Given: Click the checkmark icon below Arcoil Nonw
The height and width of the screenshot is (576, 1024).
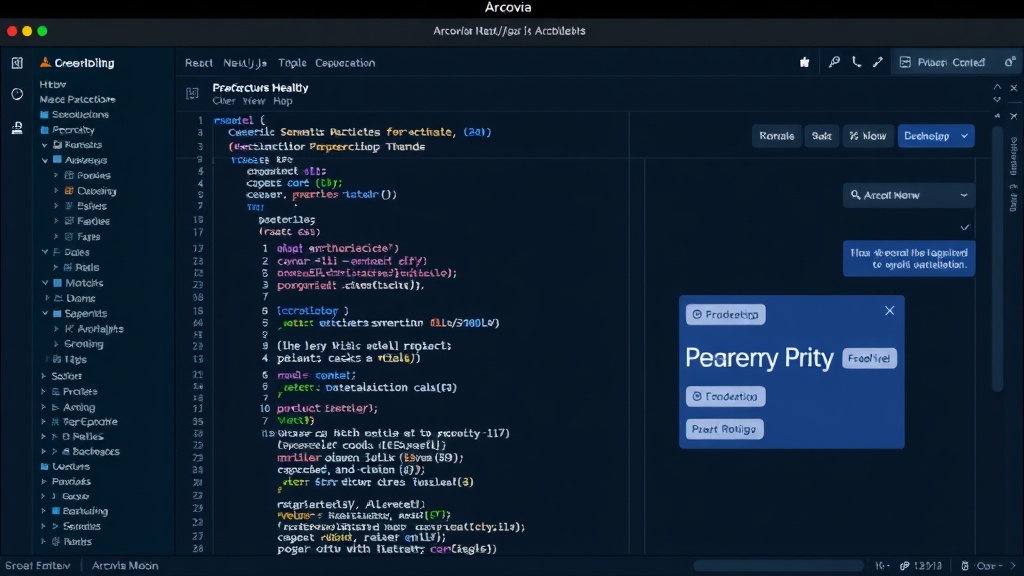Looking at the screenshot, I should tap(965, 227).
